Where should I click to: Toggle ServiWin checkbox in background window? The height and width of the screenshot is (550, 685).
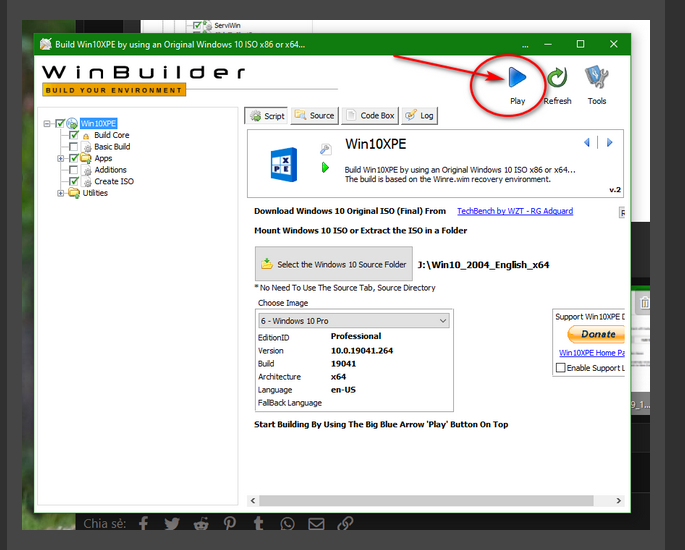click(x=197, y=25)
